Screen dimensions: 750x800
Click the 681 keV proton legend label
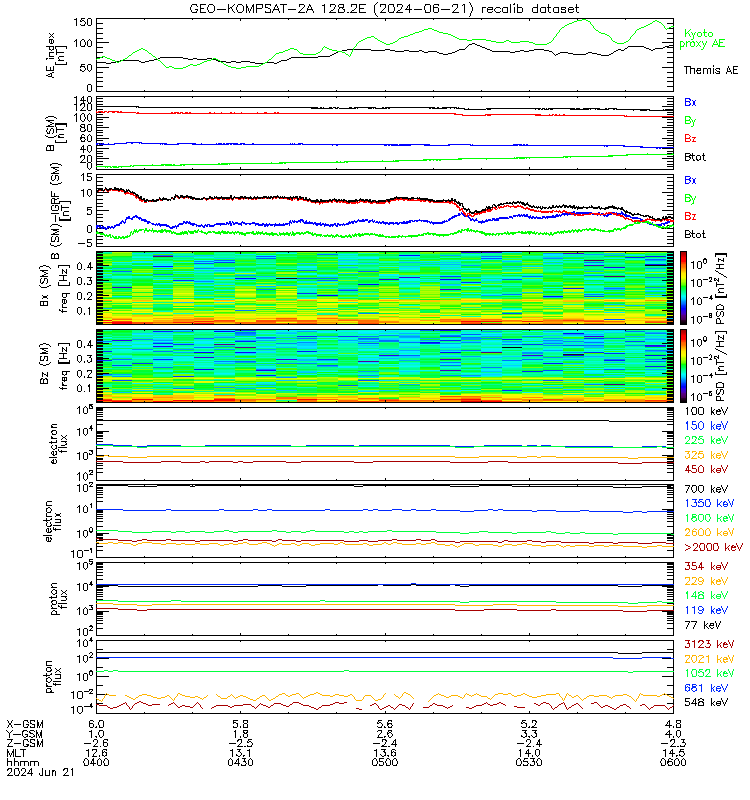click(x=706, y=688)
